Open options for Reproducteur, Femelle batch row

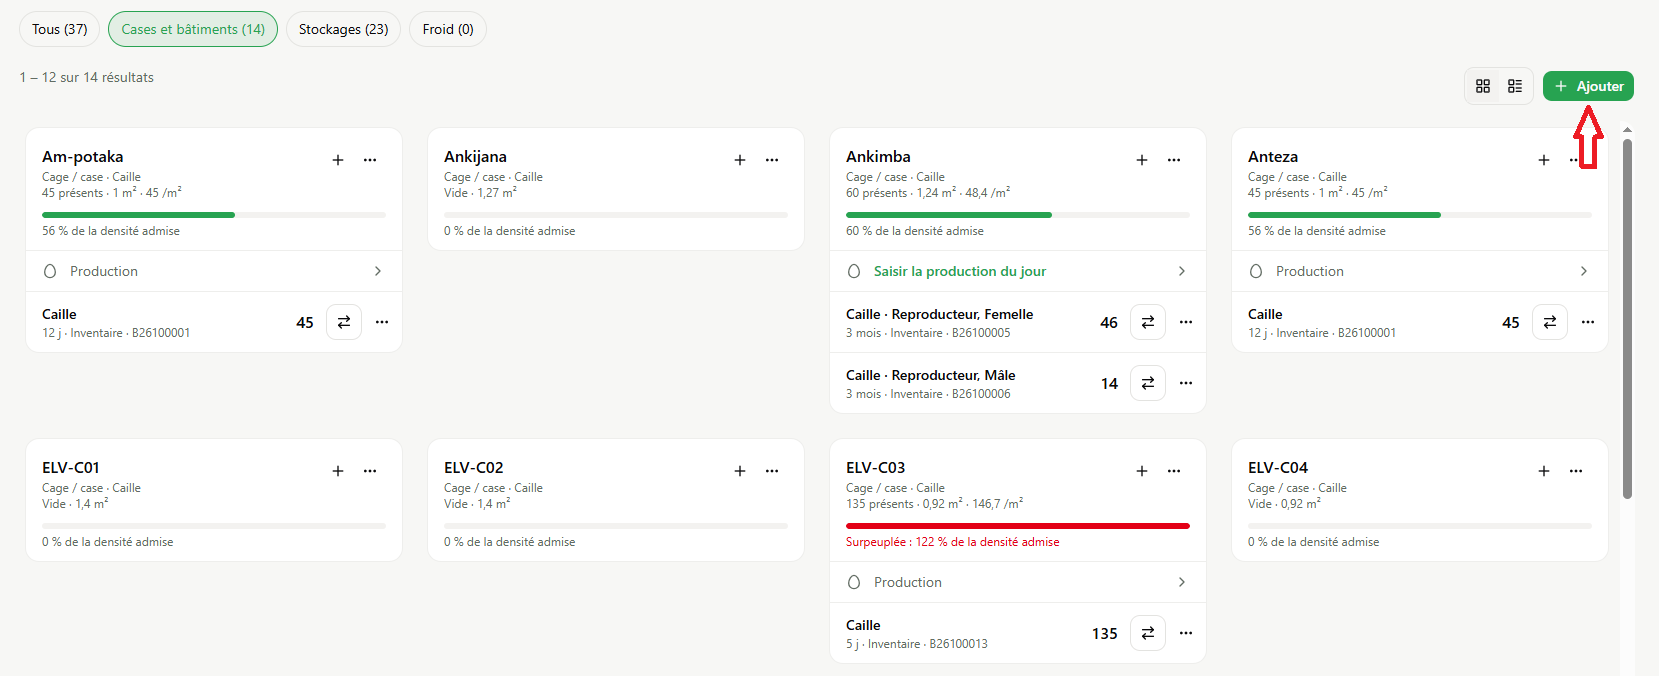tap(1186, 322)
